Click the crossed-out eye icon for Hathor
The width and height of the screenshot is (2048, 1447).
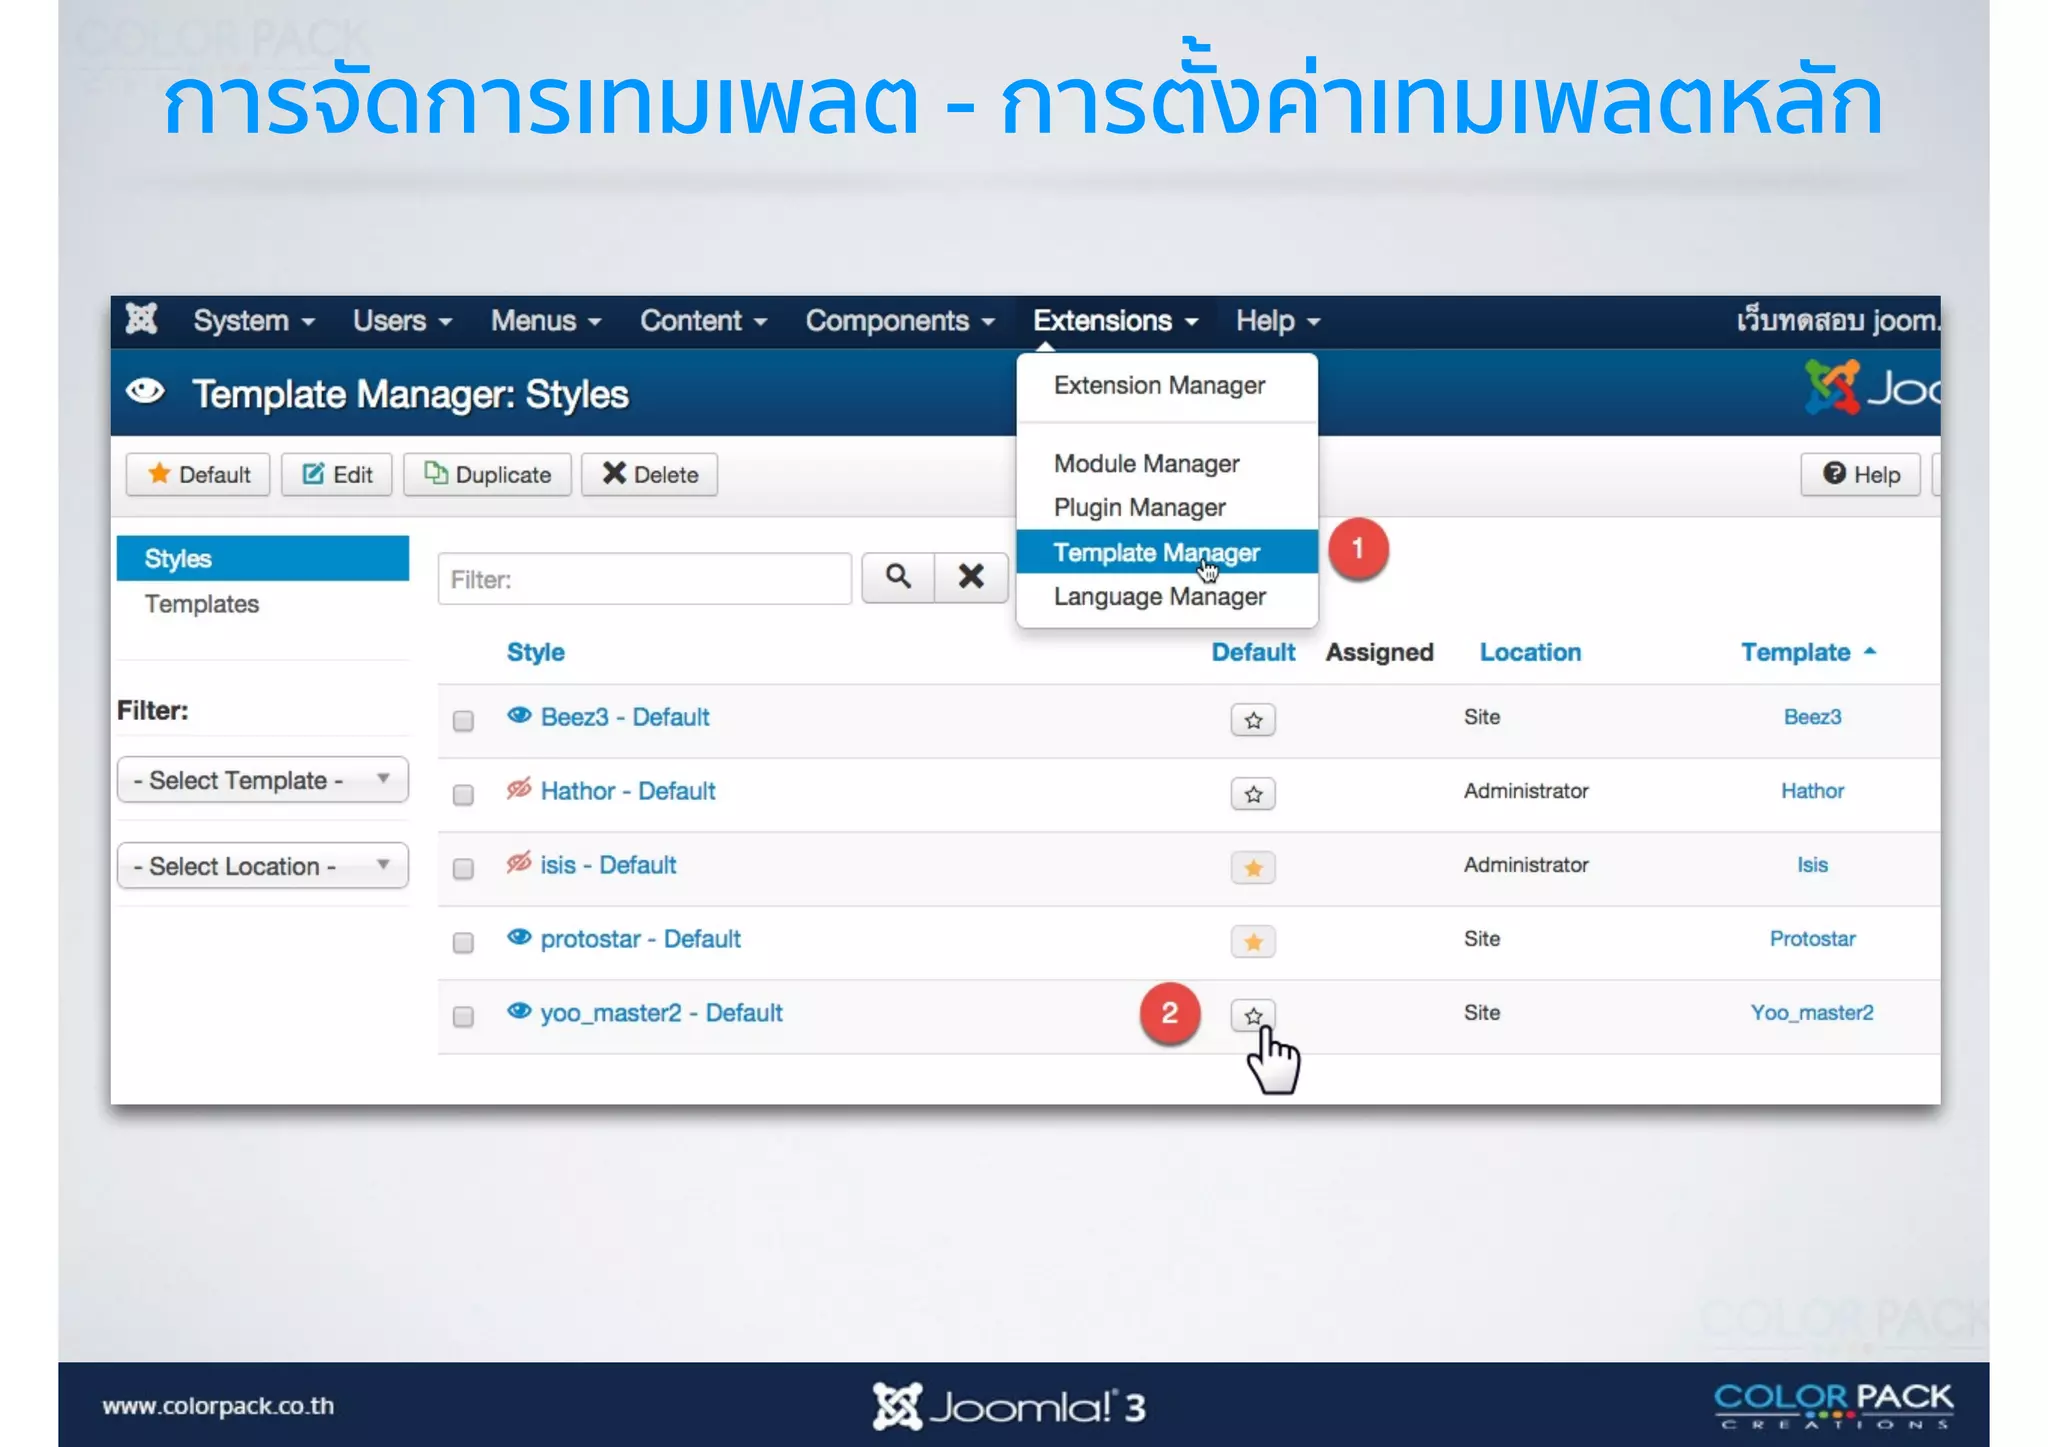[x=519, y=789]
